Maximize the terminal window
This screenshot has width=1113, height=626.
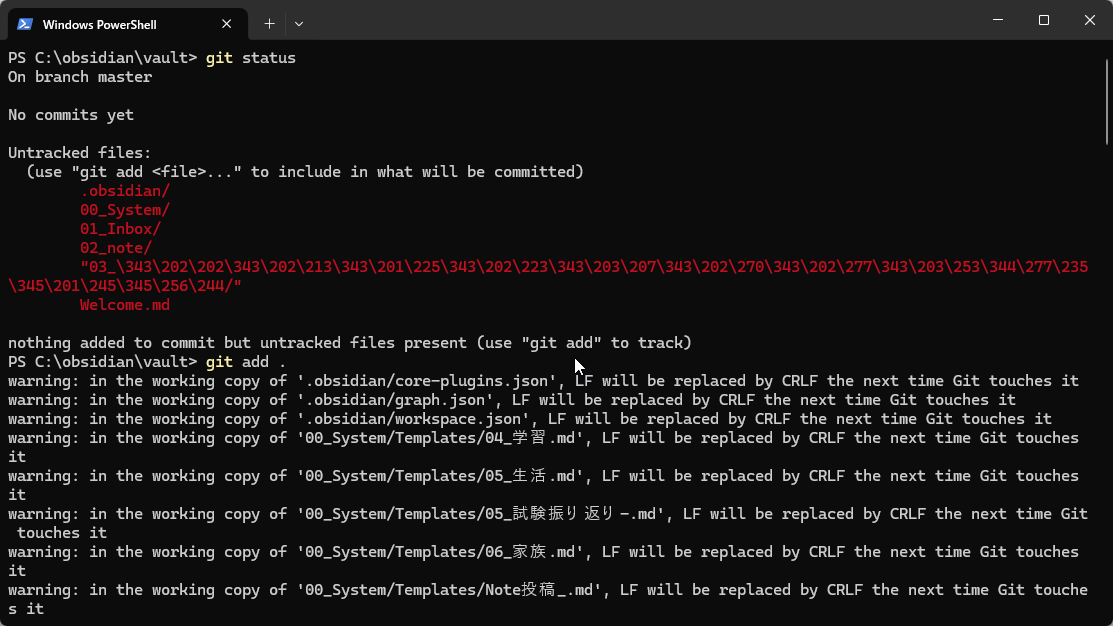(1043, 20)
